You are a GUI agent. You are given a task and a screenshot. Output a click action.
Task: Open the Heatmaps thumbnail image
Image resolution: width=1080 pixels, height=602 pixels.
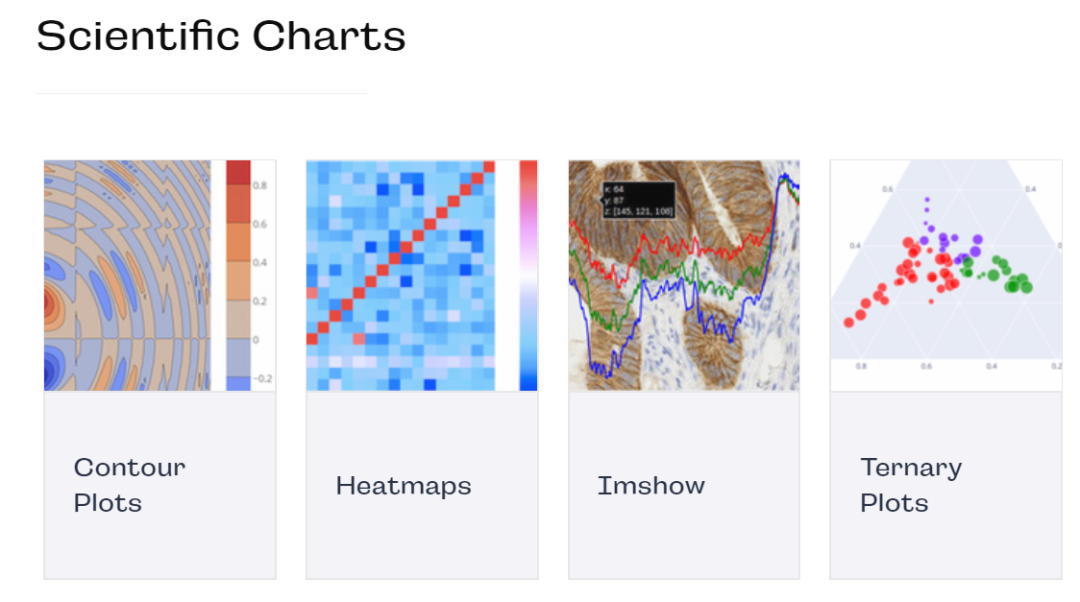pos(422,276)
